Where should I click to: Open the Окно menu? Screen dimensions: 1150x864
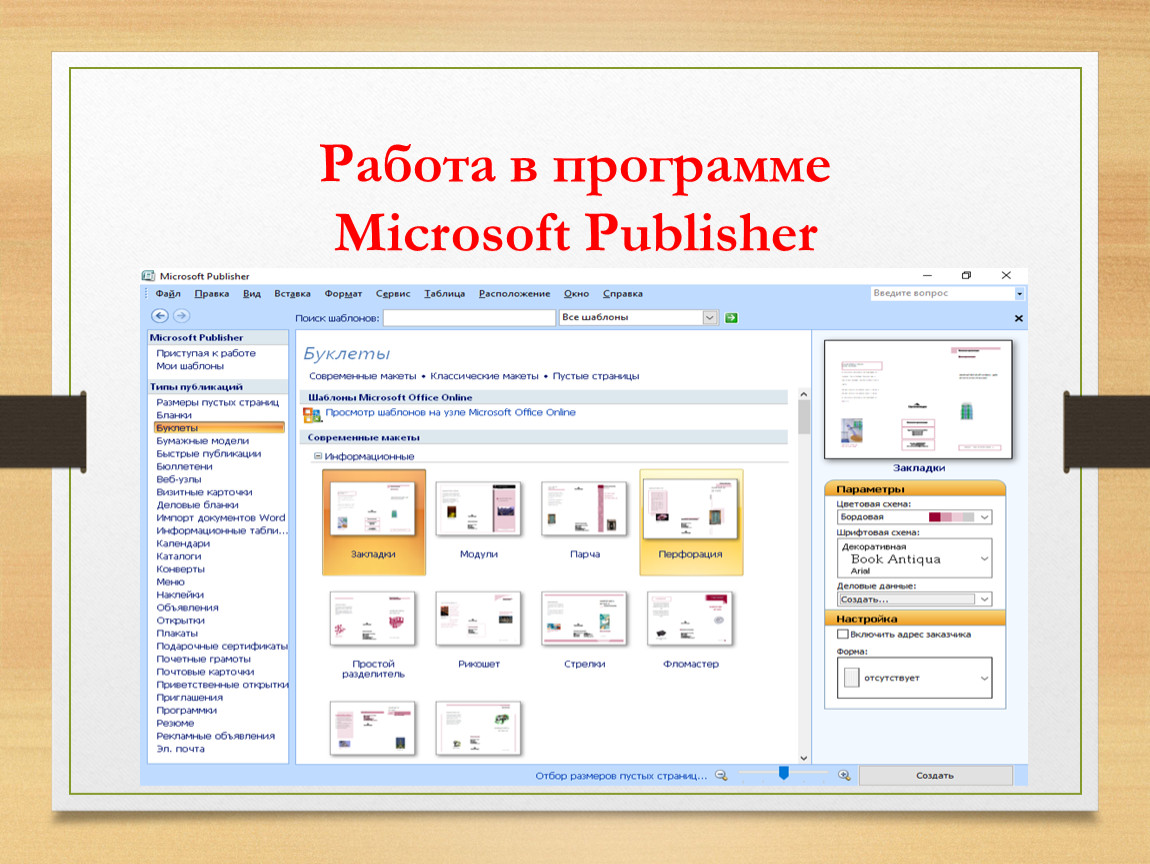576,293
